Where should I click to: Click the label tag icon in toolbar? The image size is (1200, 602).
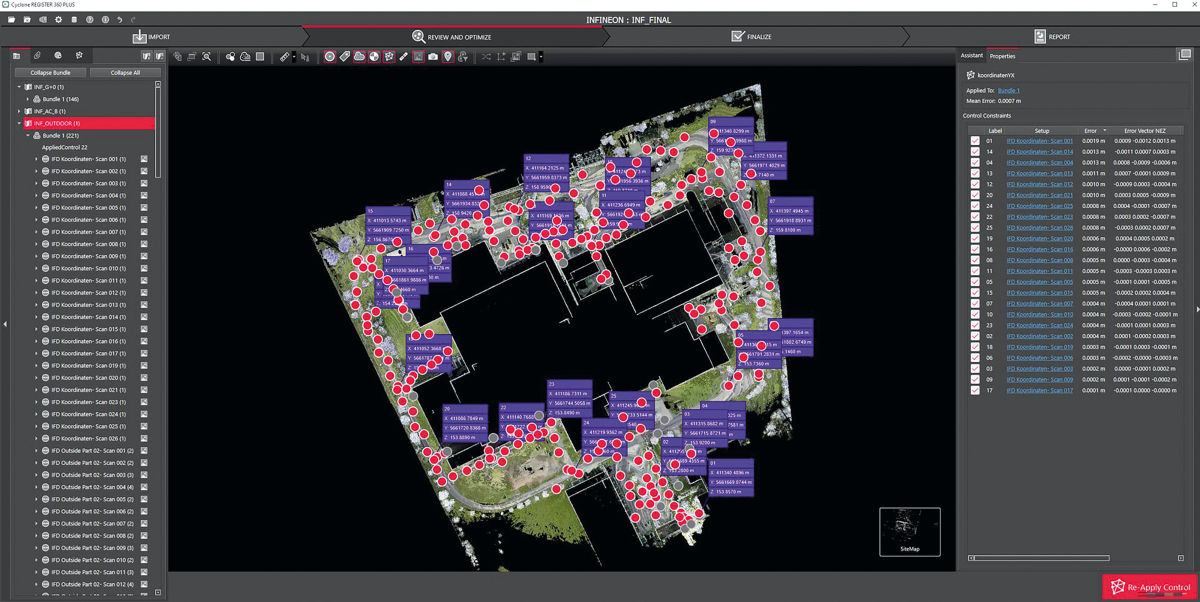pos(344,57)
